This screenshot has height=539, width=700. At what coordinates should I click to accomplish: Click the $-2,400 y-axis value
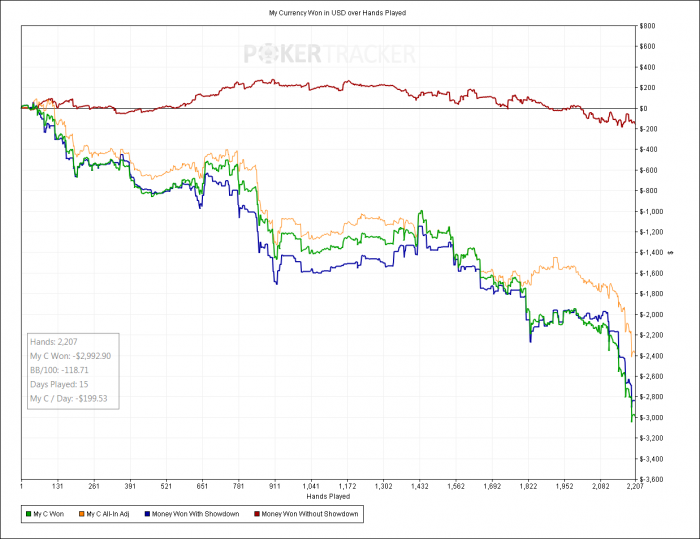(651, 356)
